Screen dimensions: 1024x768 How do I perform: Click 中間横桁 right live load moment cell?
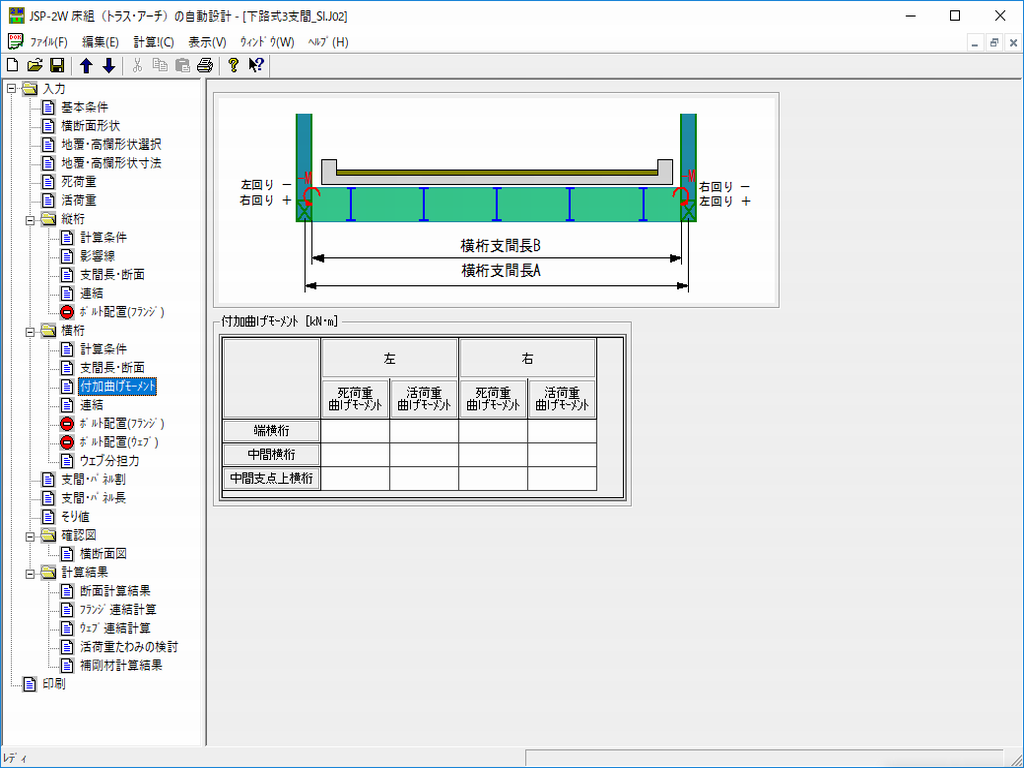(562, 455)
